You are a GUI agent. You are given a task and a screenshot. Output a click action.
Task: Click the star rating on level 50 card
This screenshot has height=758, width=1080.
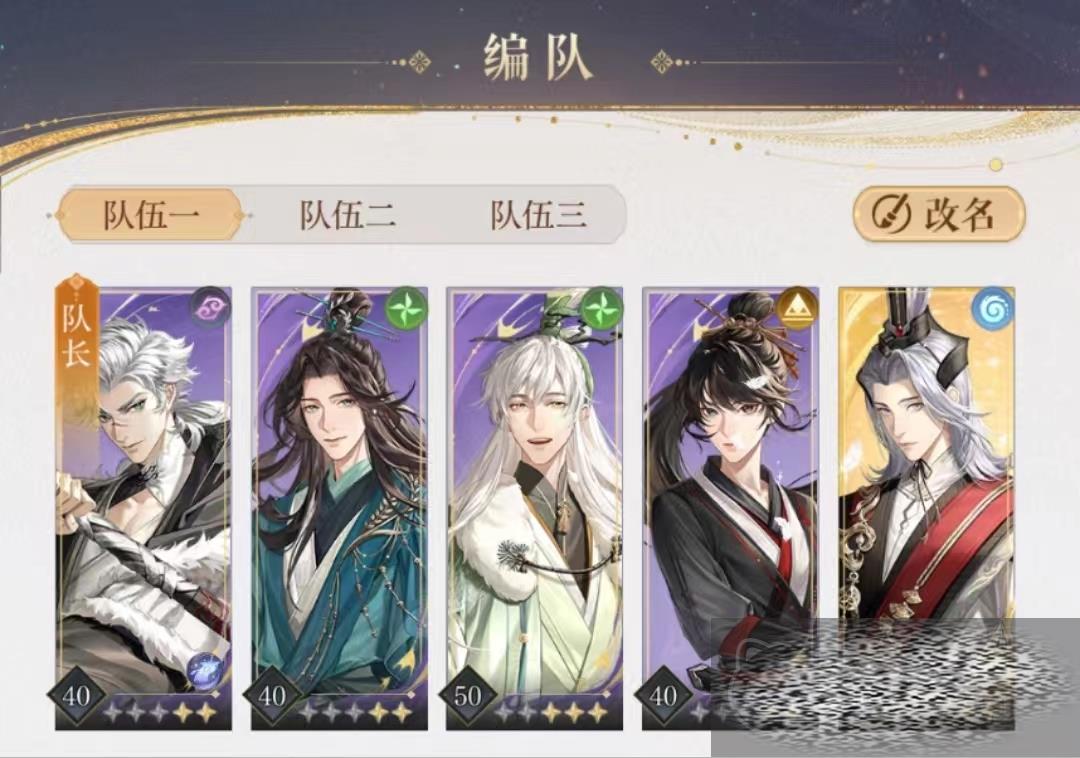pyautogui.click(x=552, y=713)
